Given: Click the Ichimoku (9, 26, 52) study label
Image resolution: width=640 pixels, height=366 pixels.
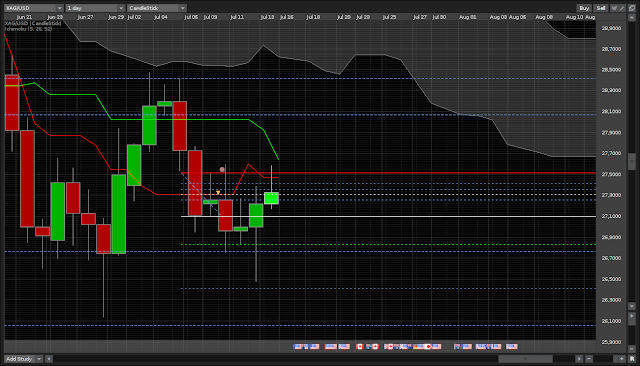Looking at the screenshot, I should [x=28, y=29].
